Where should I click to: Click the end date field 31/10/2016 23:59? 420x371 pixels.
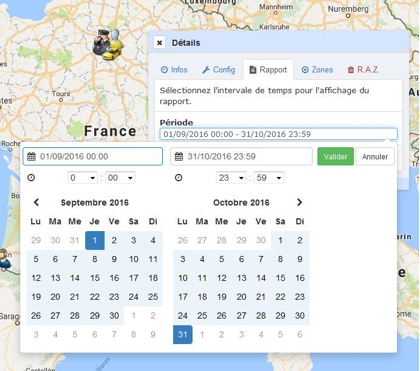[x=241, y=156]
